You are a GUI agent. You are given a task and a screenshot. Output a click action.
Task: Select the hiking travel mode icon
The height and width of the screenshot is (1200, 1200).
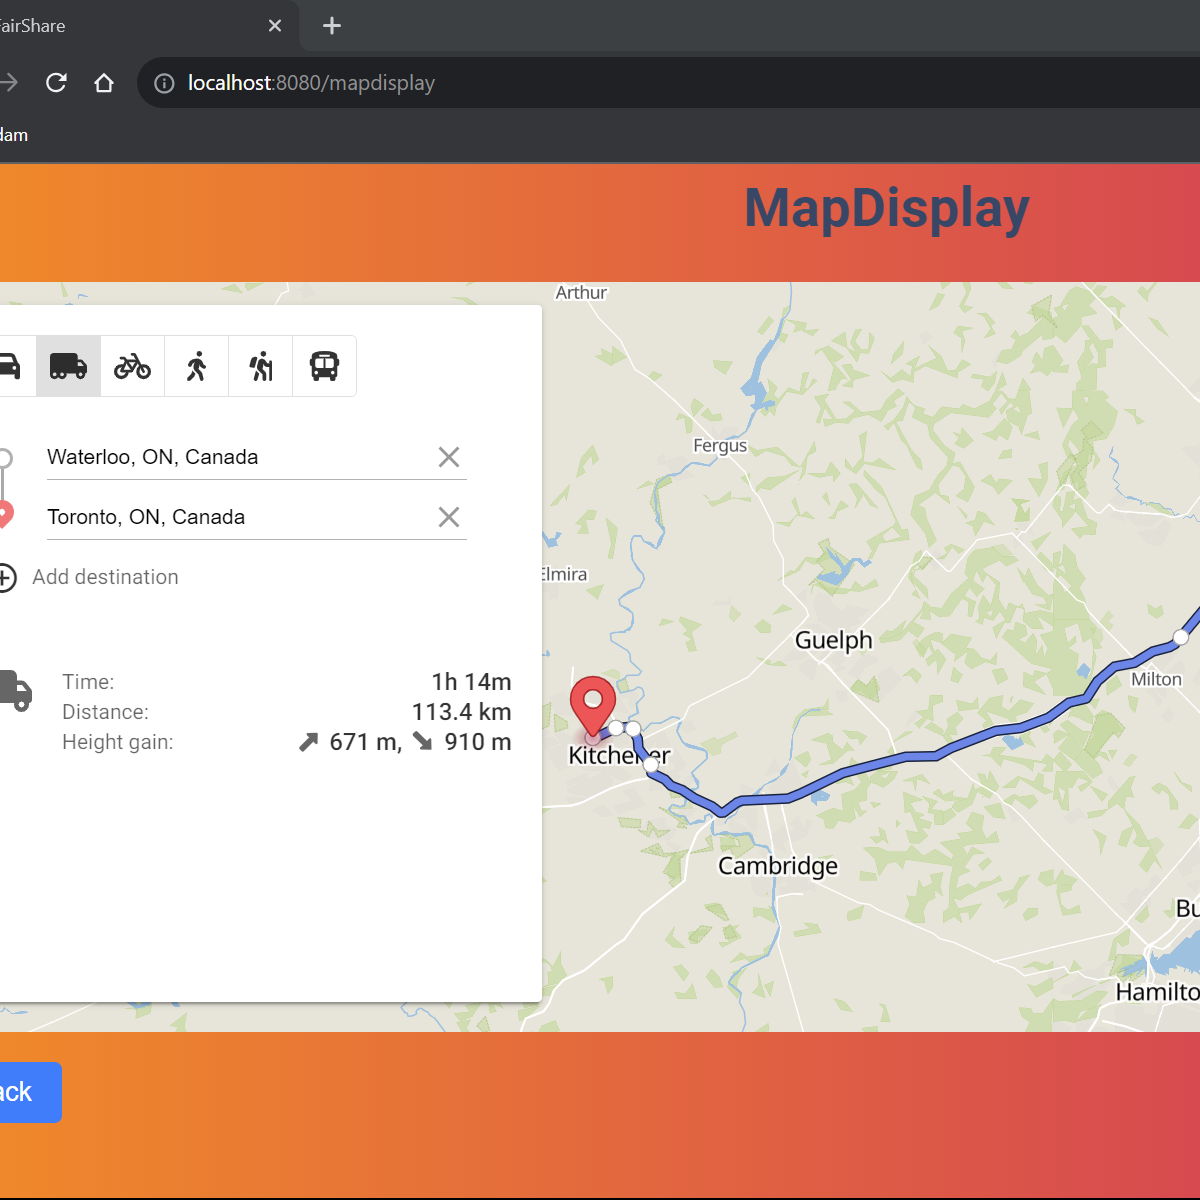260,366
